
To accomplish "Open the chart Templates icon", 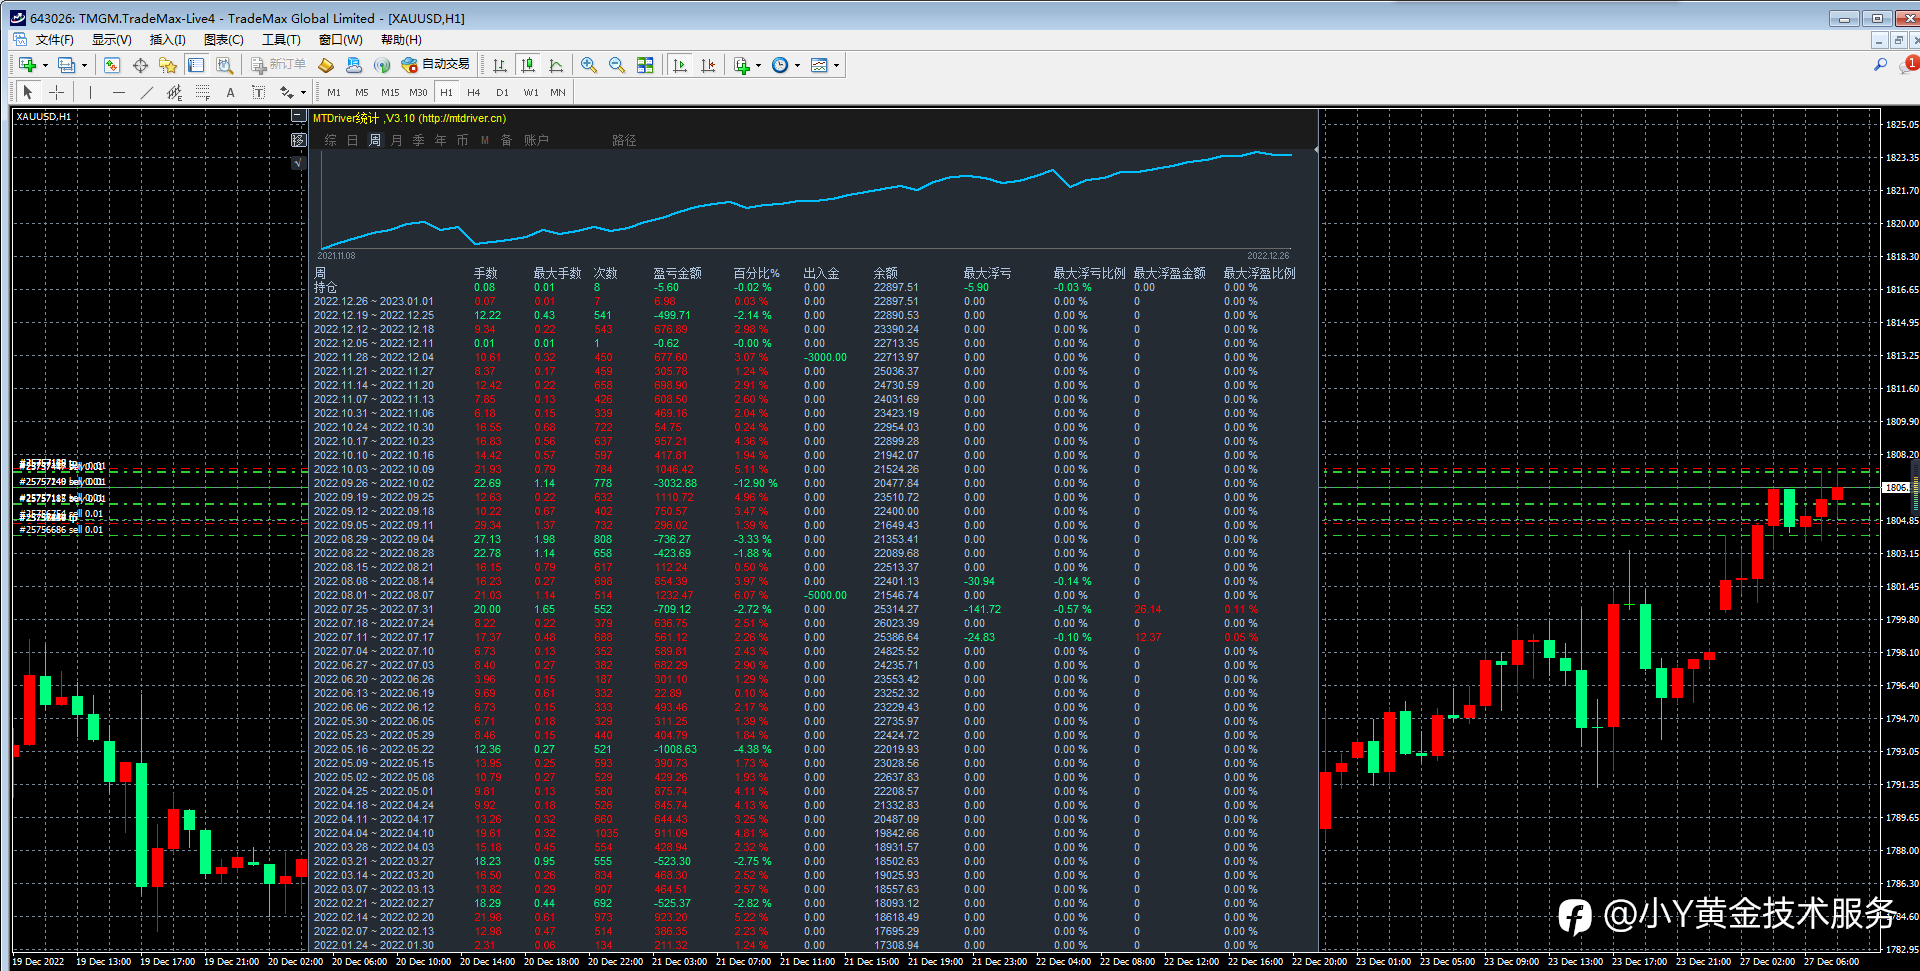I will [819, 65].
